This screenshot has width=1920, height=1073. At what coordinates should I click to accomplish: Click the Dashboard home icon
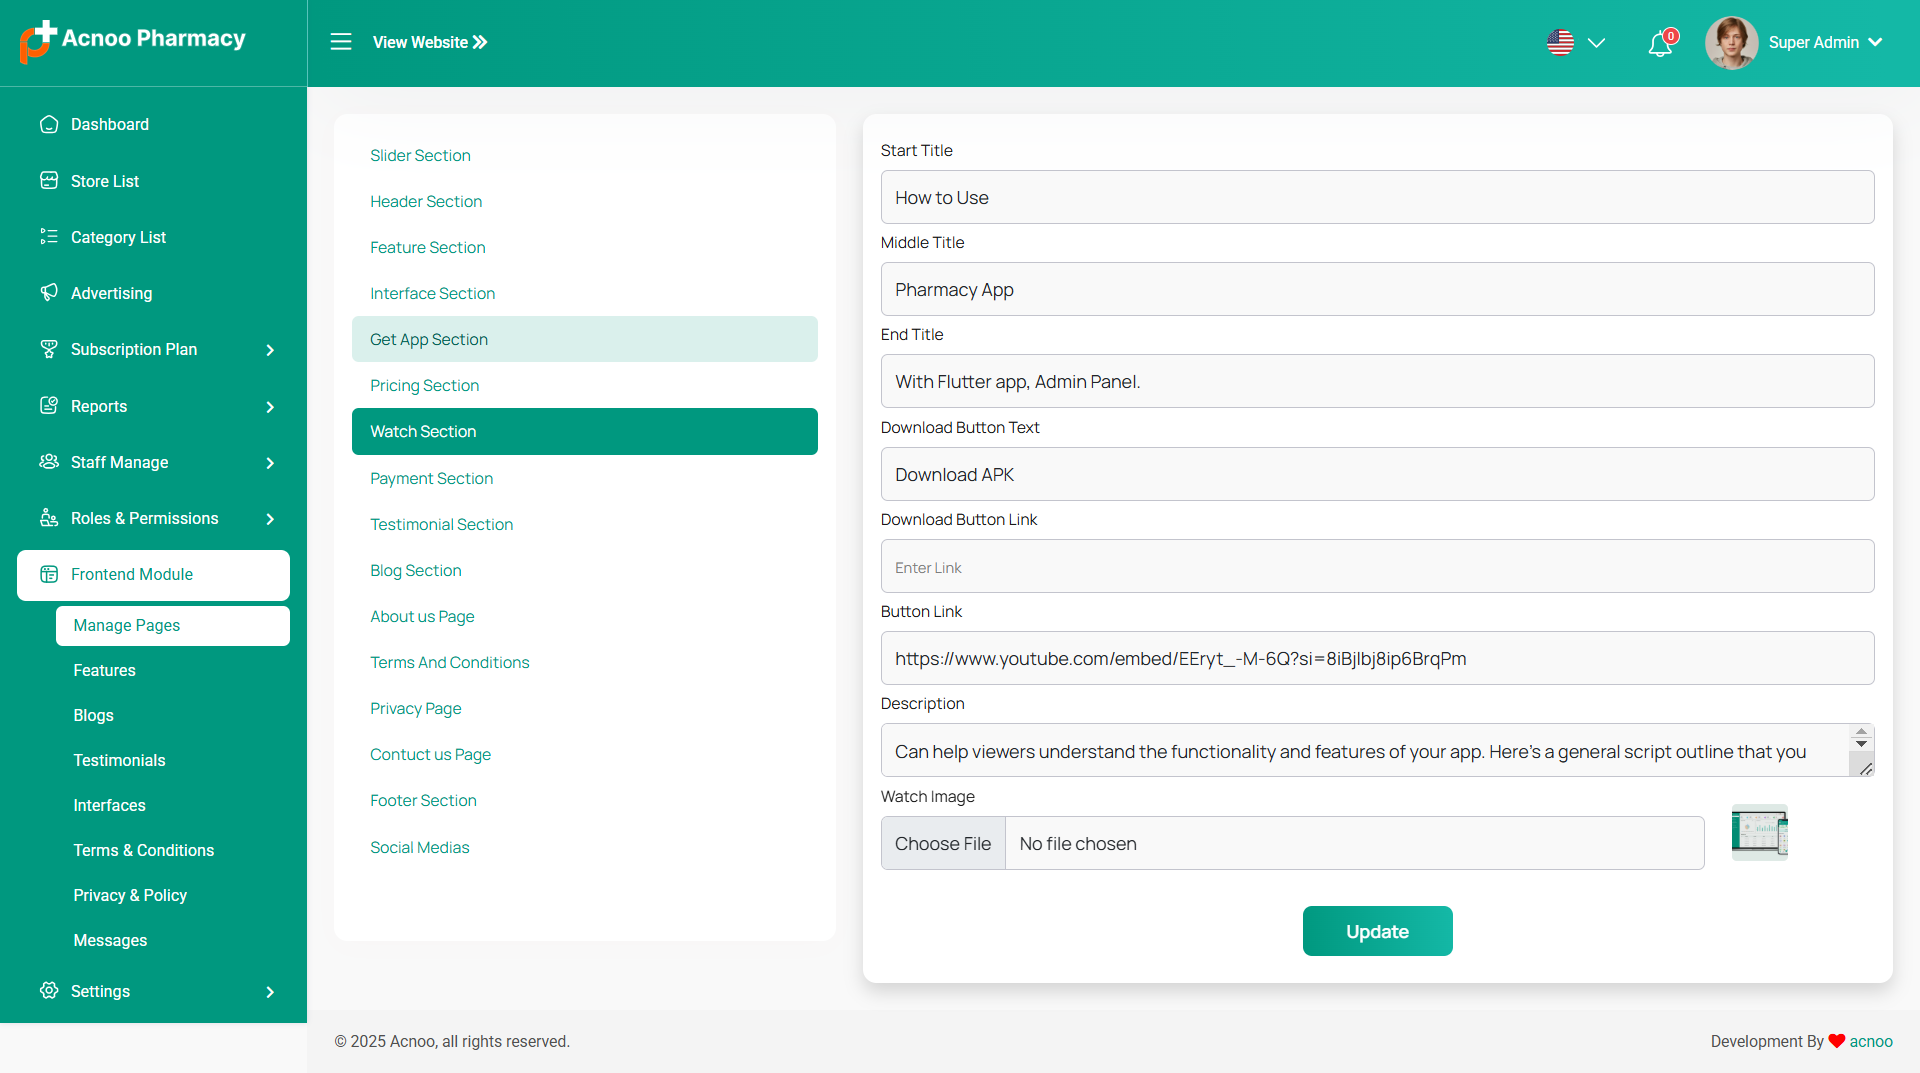(x=49, y=124)
